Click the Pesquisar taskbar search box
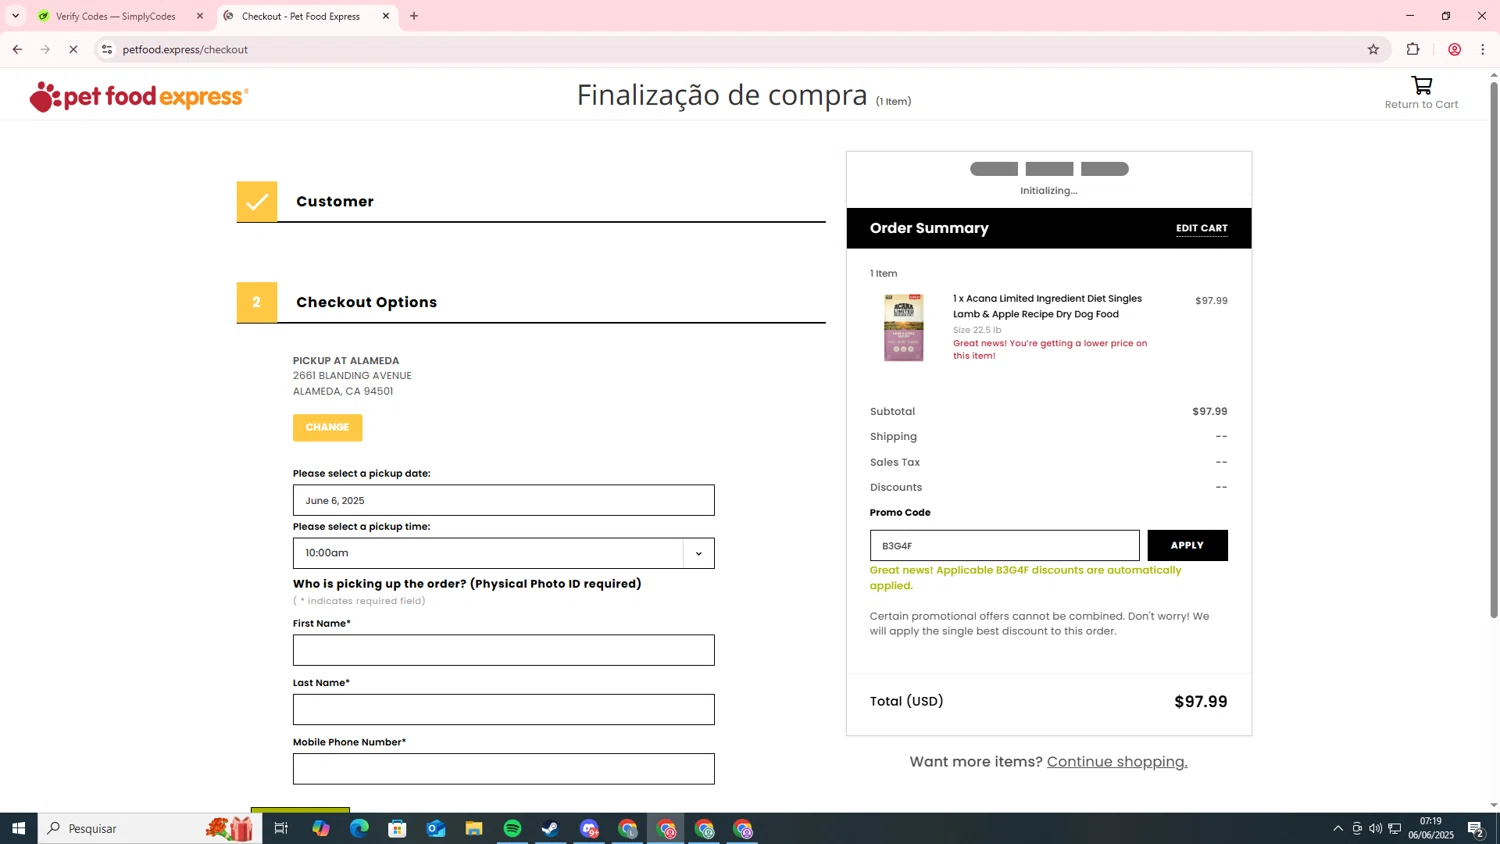This screenshot has width=1500, height=844. [150, 828]
